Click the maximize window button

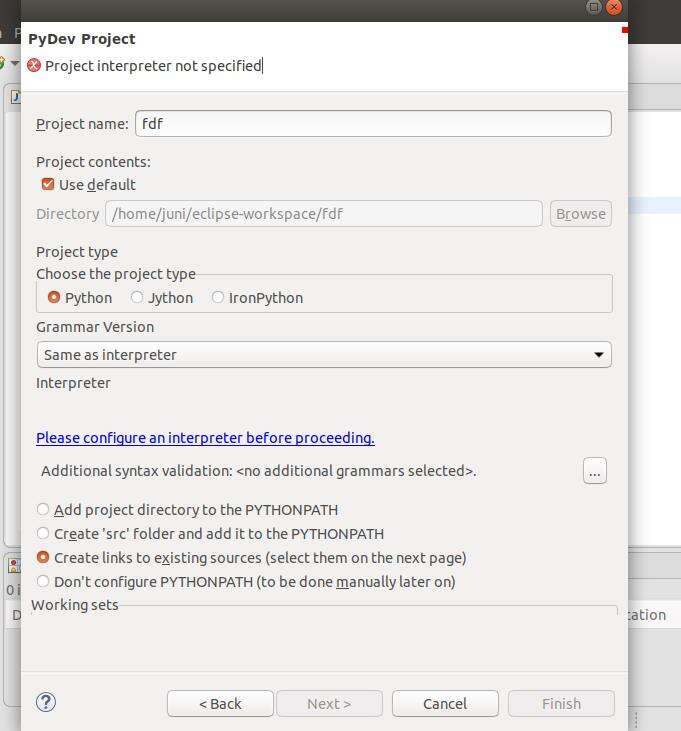[594, 7]
